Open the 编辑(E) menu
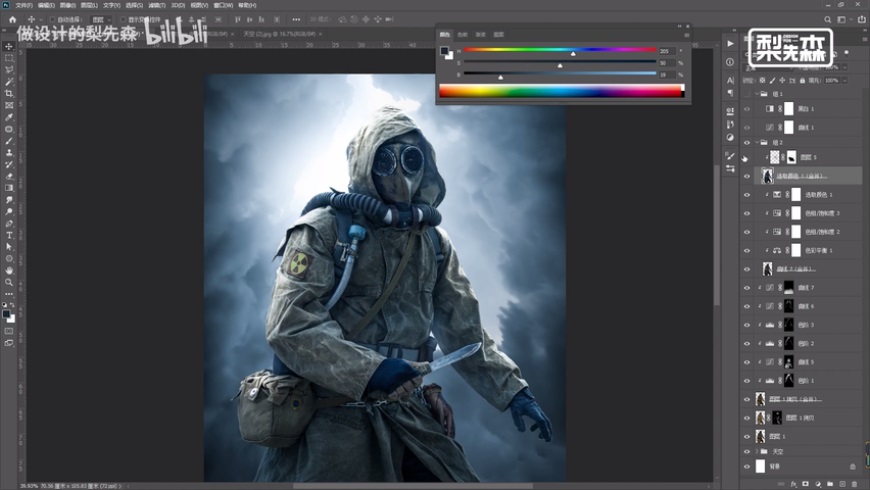The image size is (870, 490). [45, 5]
